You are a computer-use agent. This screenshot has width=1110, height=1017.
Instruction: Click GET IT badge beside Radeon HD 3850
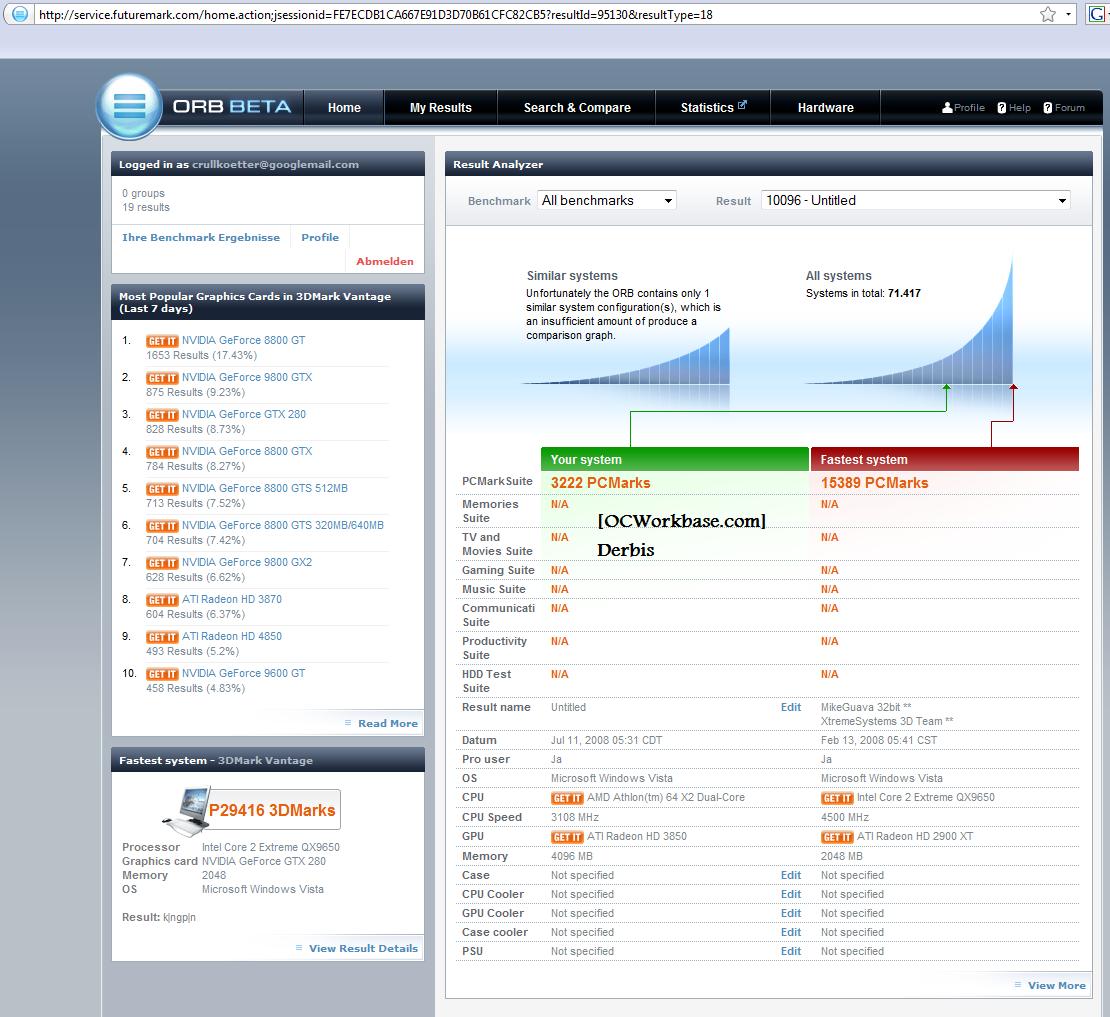(567, 837)
